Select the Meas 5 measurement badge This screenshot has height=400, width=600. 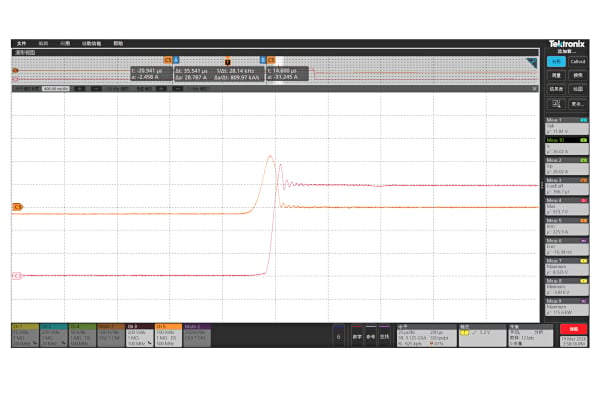(x=567, y=227)
